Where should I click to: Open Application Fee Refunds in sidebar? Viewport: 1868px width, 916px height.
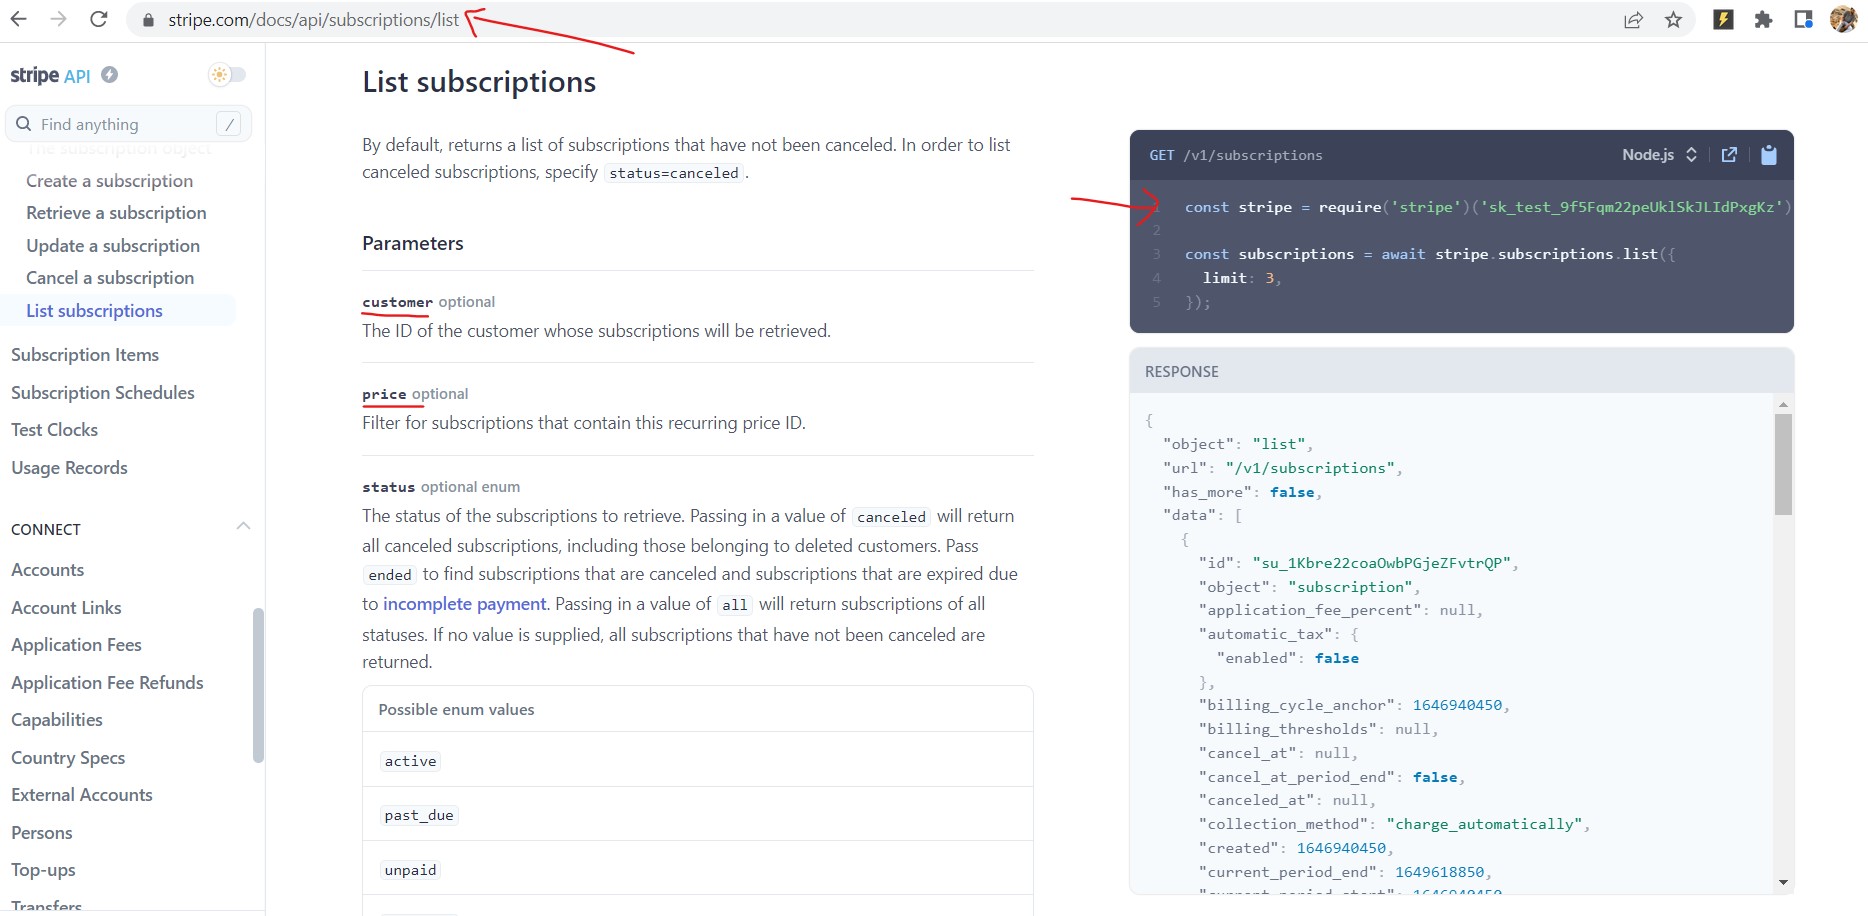[x=107, y=683]
